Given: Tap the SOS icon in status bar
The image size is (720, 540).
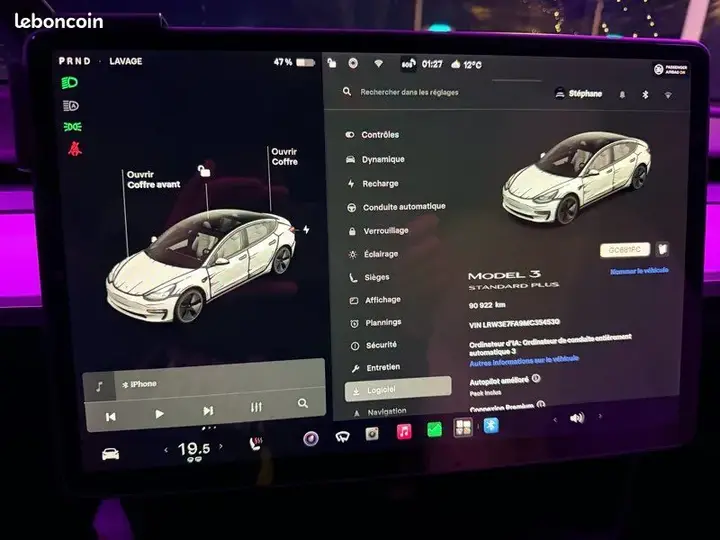Looking at the screenshot, I should click(408, 64).
